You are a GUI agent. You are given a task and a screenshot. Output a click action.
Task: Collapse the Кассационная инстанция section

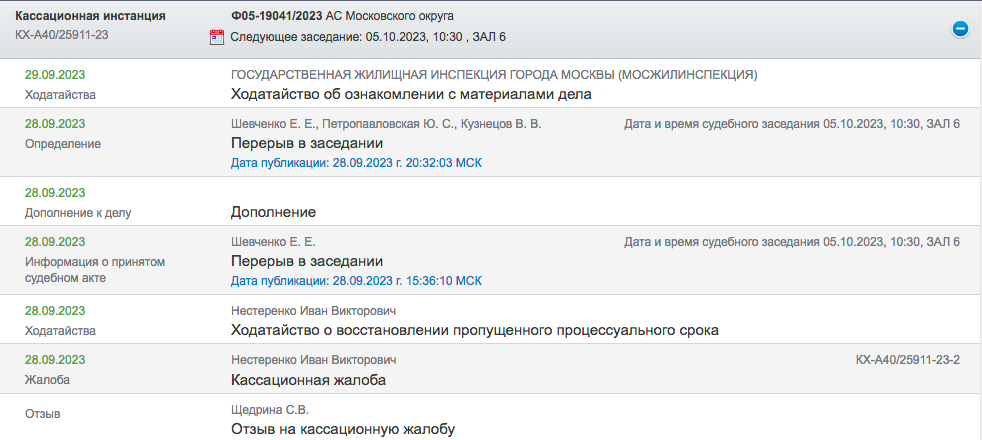tap(959, 29)
